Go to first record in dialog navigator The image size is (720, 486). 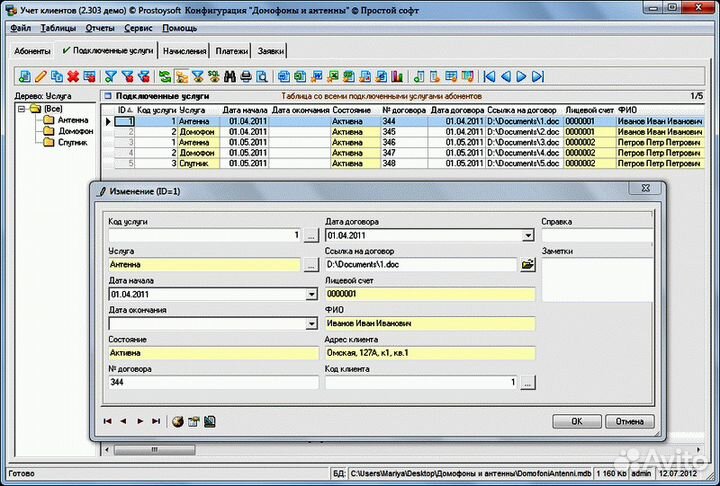(108, 422)
